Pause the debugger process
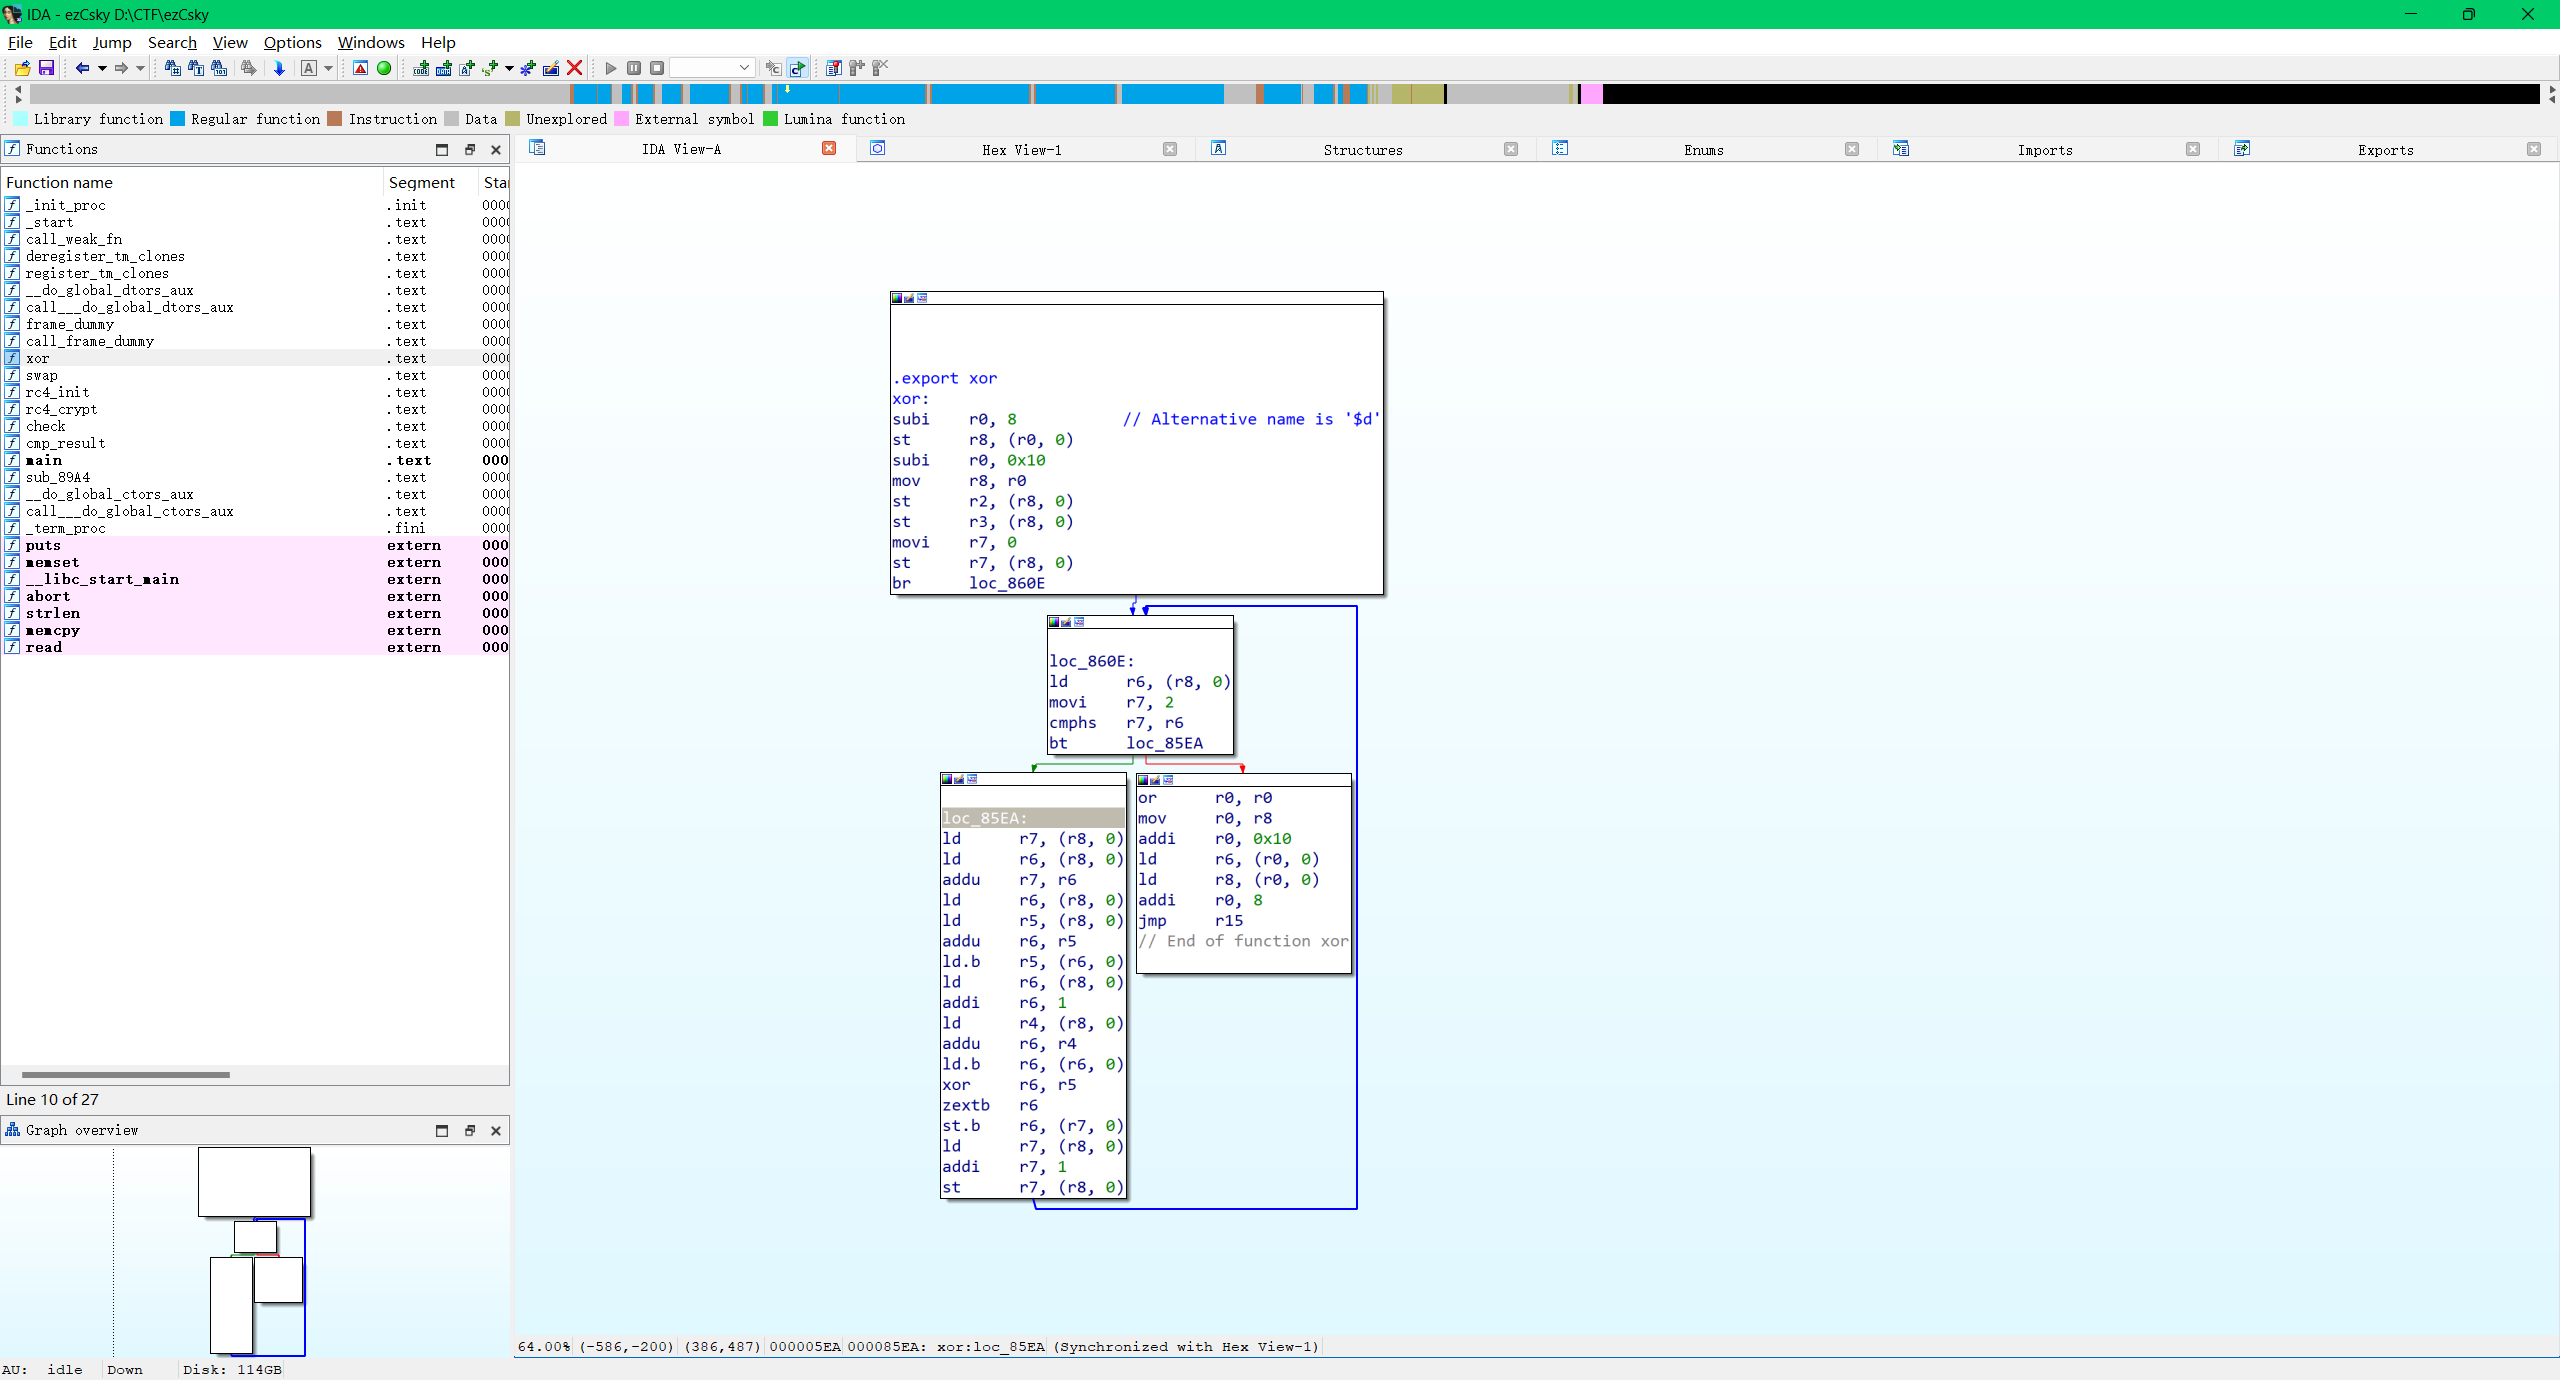 (x=634, y=68)
